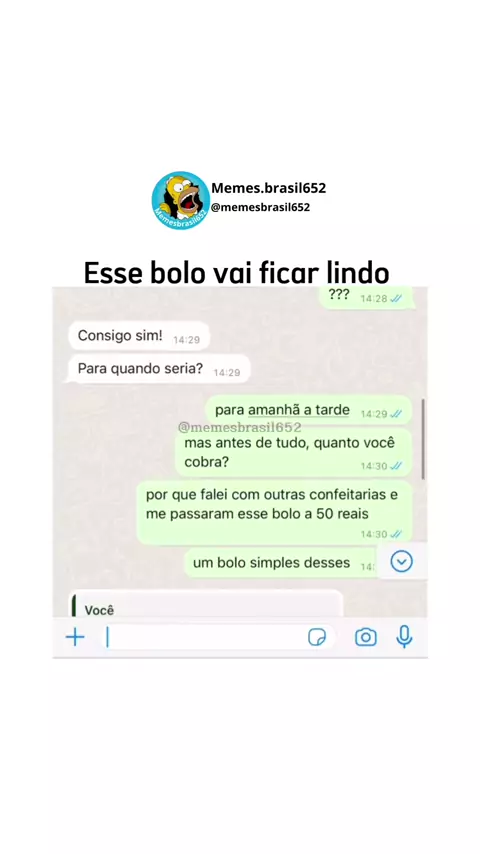Tap the '???' message bubble
The height and width of the screenshot is (854, 480).
coord(366,297)
